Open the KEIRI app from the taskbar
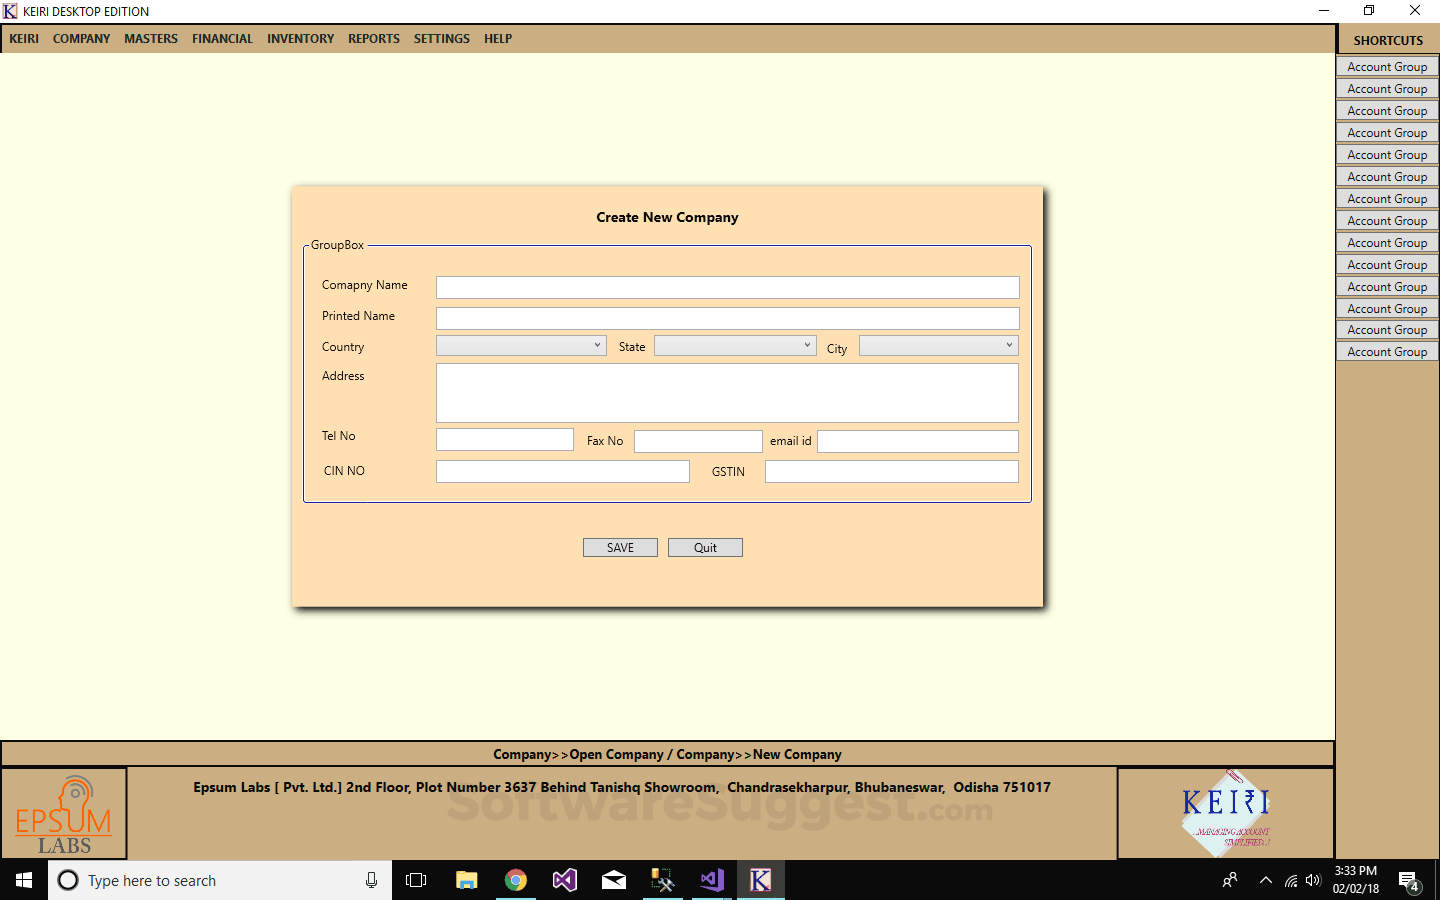Viewport: 1440px width, 900px height. tap(761, 880)
